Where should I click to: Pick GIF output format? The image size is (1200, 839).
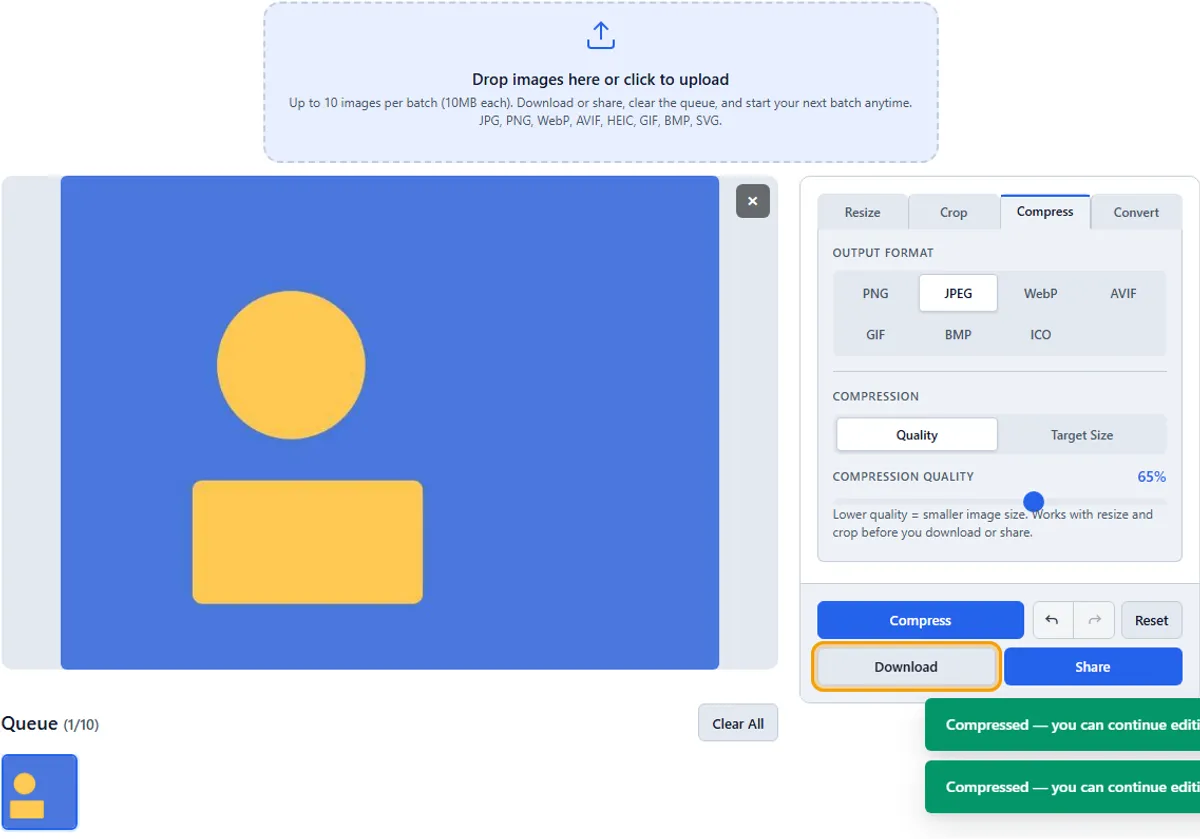(876, 335)
